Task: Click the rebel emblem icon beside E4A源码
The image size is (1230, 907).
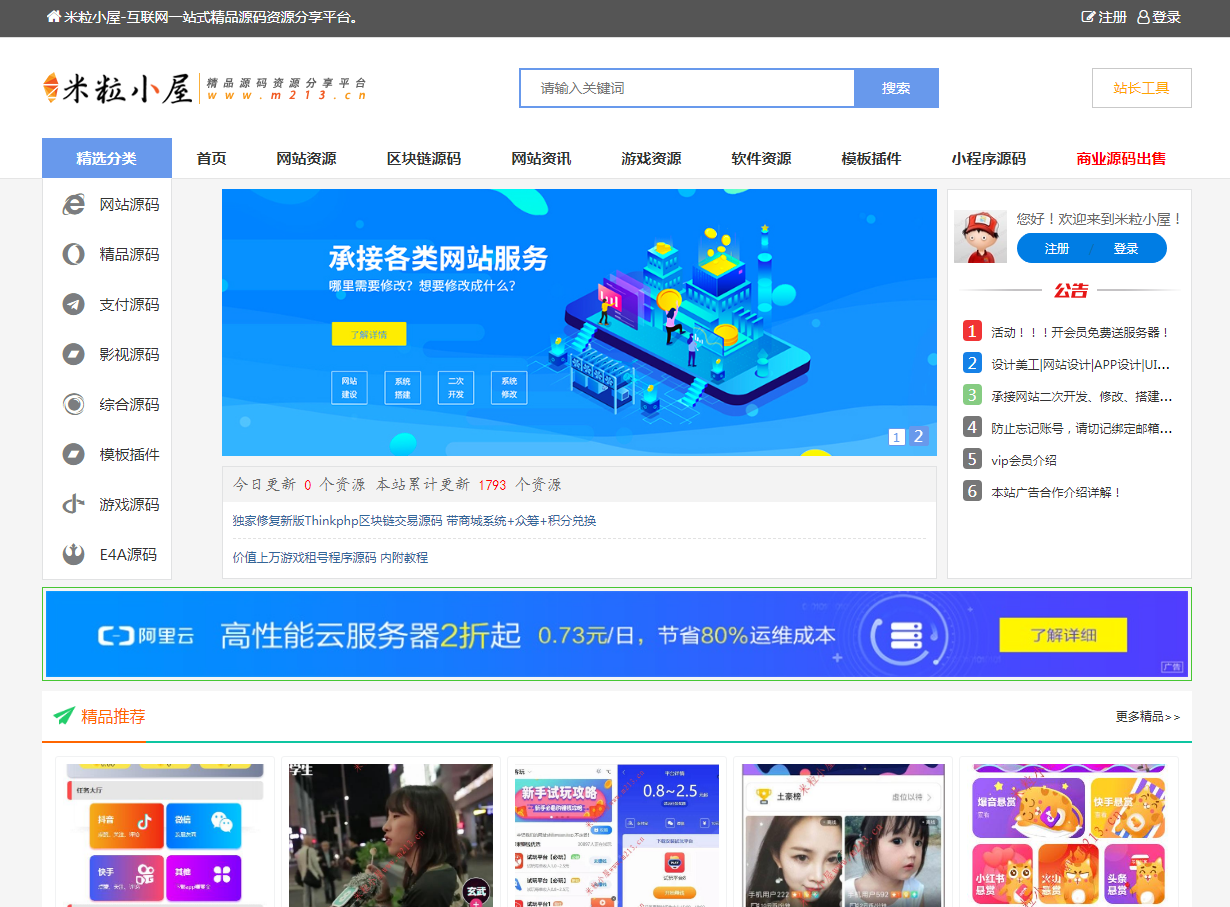Action: [x=73, y=555]
